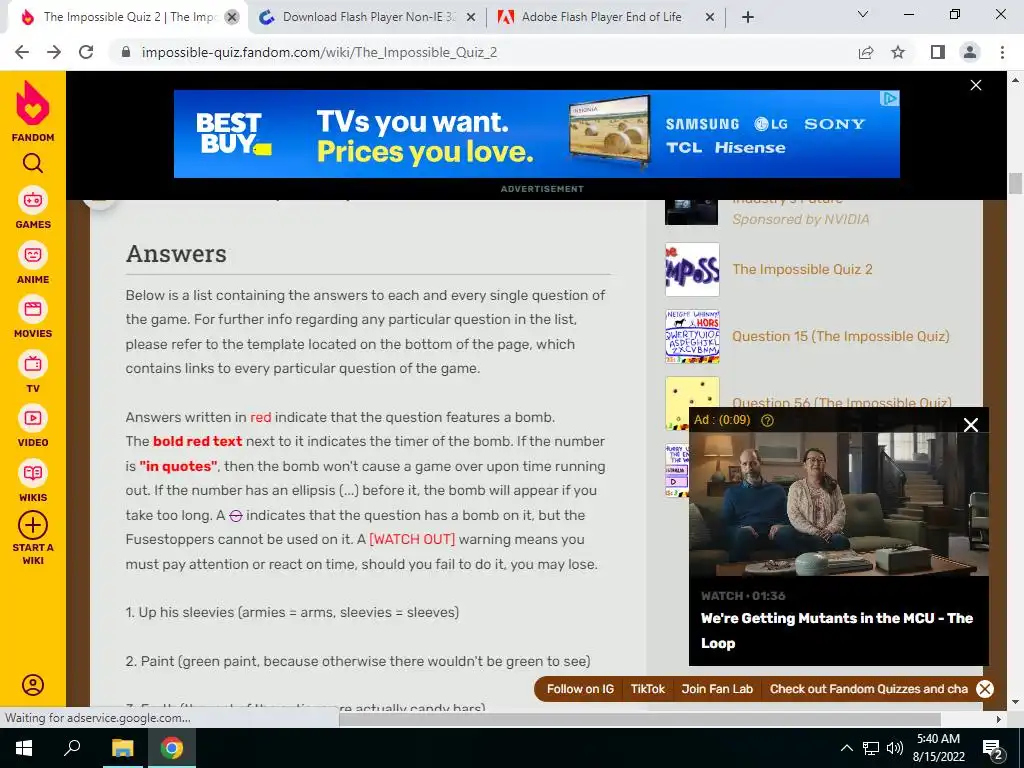Viewport: 1024px width, 768px height.
Task: Go back with browser back arrow
Action: (22, 52)
